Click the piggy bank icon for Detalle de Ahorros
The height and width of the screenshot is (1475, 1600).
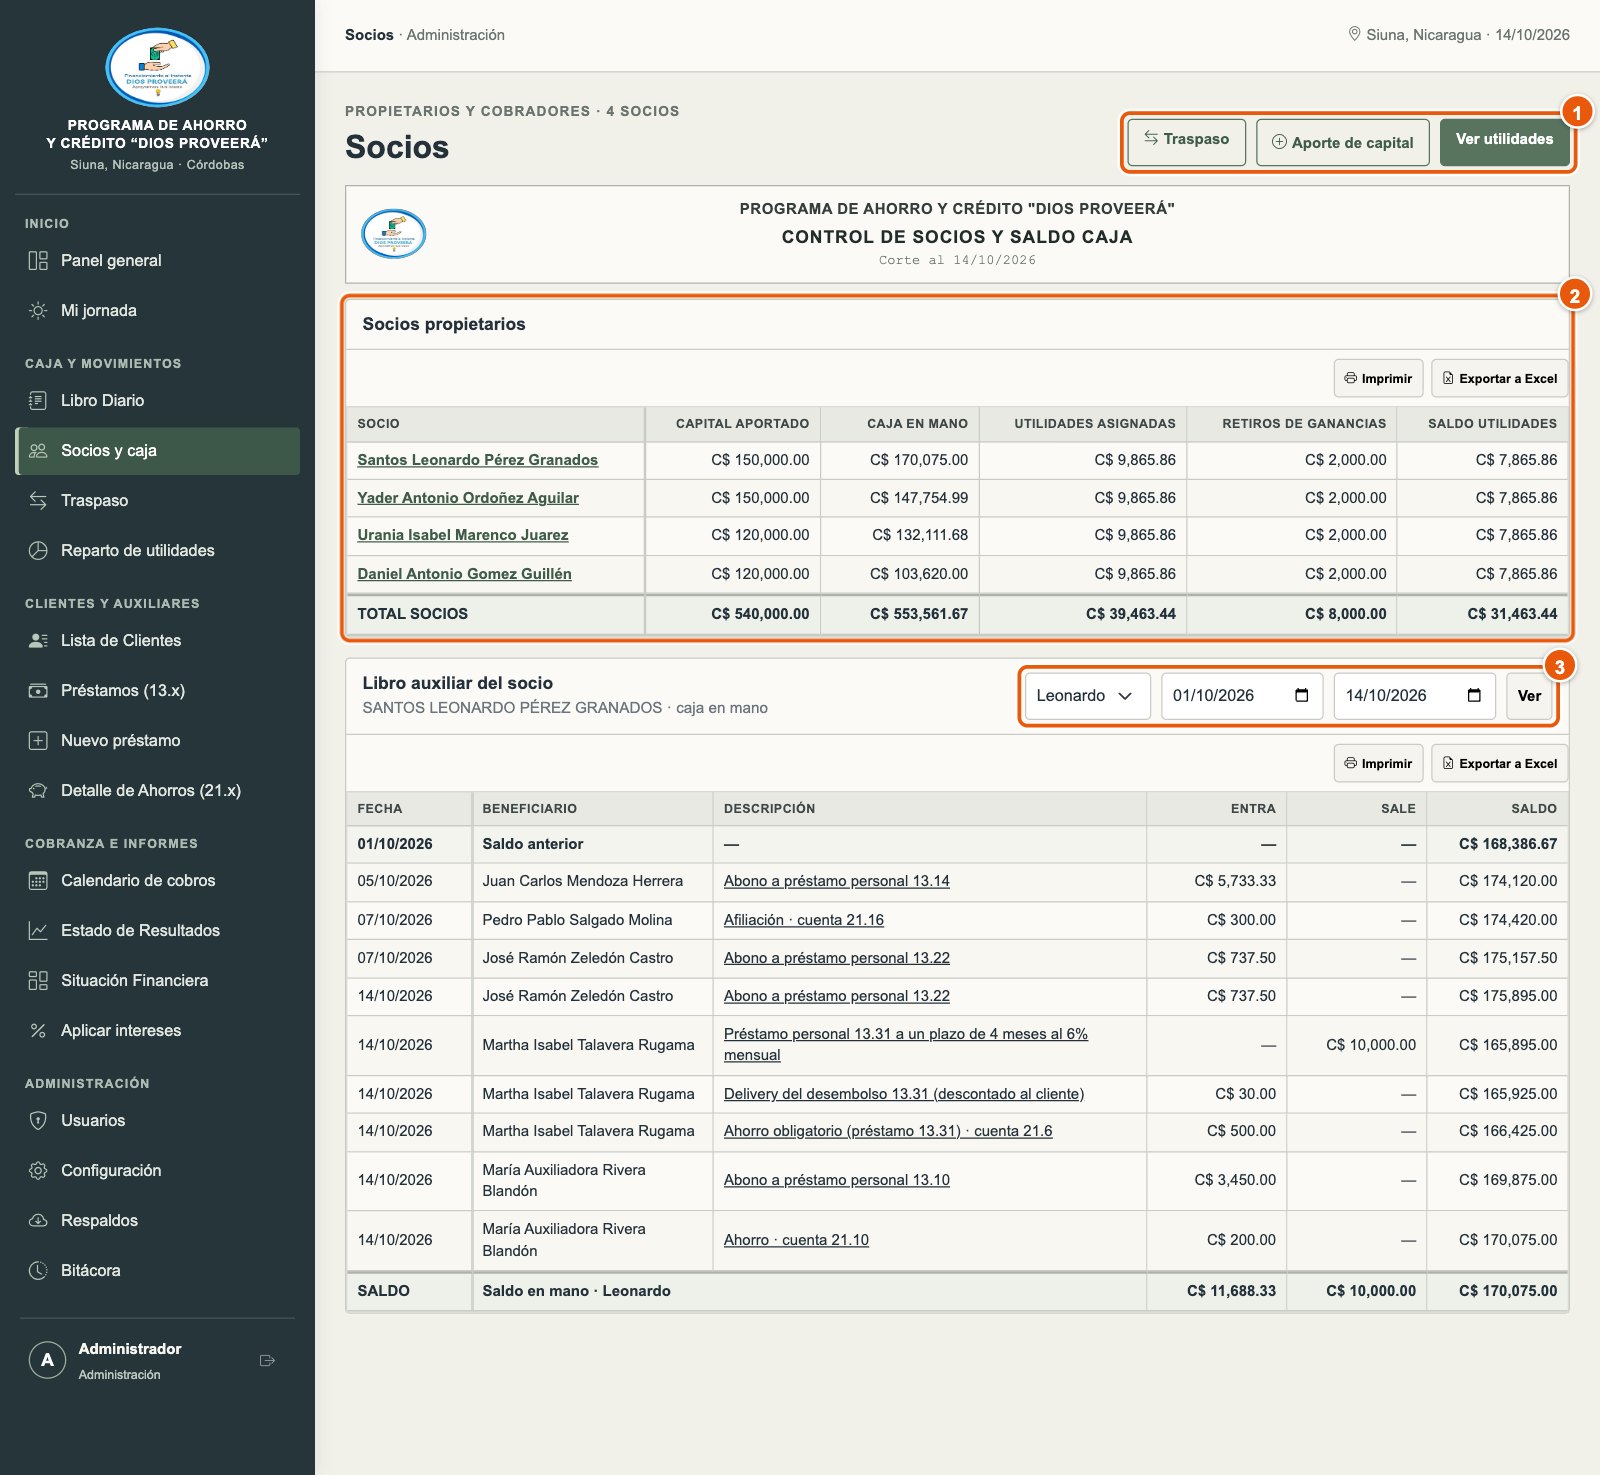[38, 791]
